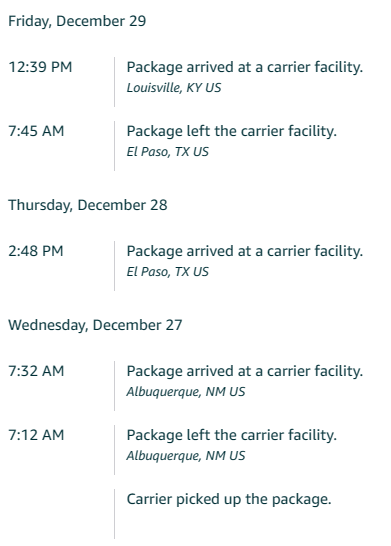The height and width of the screenshot is (546, 391).
Task: Click the 7:45 AM timestamp
Action: click(36, 131)
